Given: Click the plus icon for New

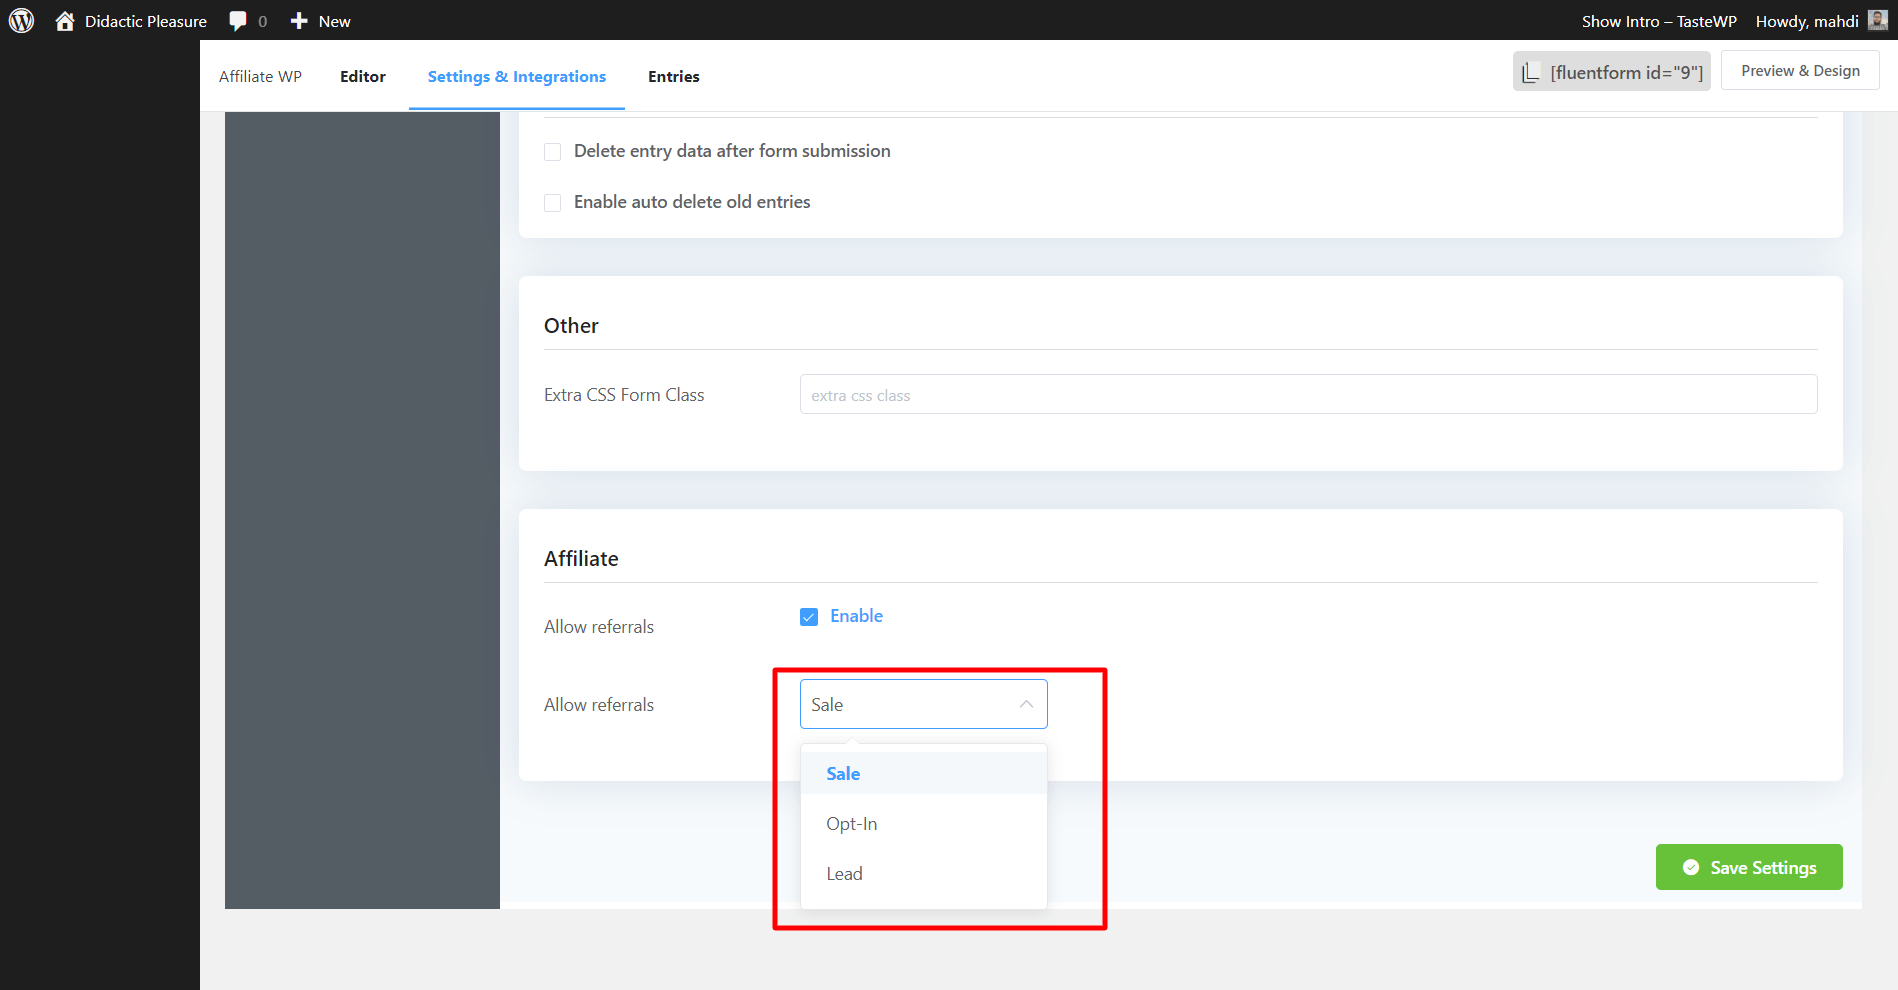Looking at the screenshot, I should (298, 21).
